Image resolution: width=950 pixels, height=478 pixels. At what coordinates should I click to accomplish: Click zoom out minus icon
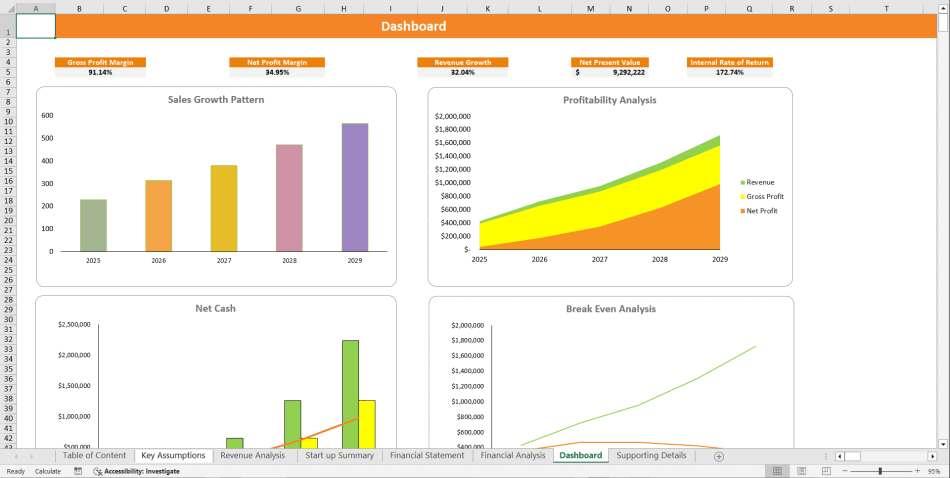(x=844, y=470)
